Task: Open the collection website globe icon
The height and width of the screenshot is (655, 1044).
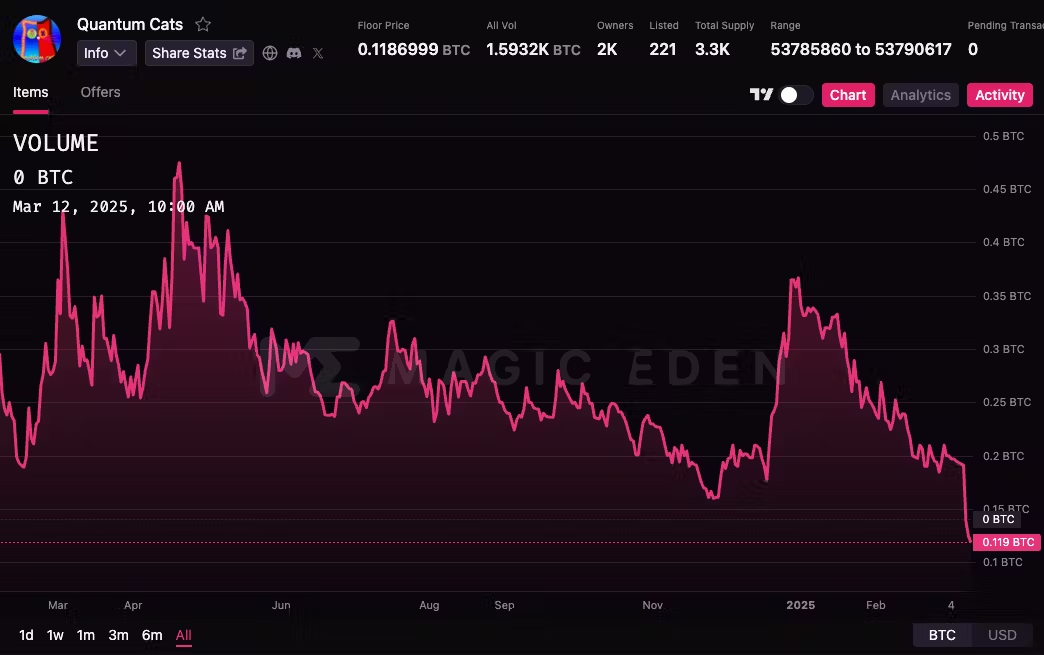Action: pos(270,53)
